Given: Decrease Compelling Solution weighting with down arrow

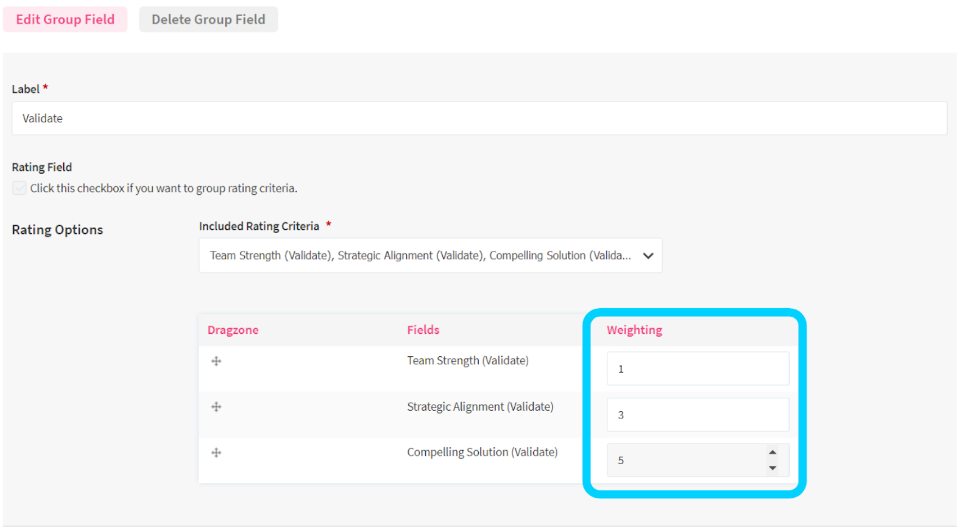Looking at the screenshot, I should point(772,468).
